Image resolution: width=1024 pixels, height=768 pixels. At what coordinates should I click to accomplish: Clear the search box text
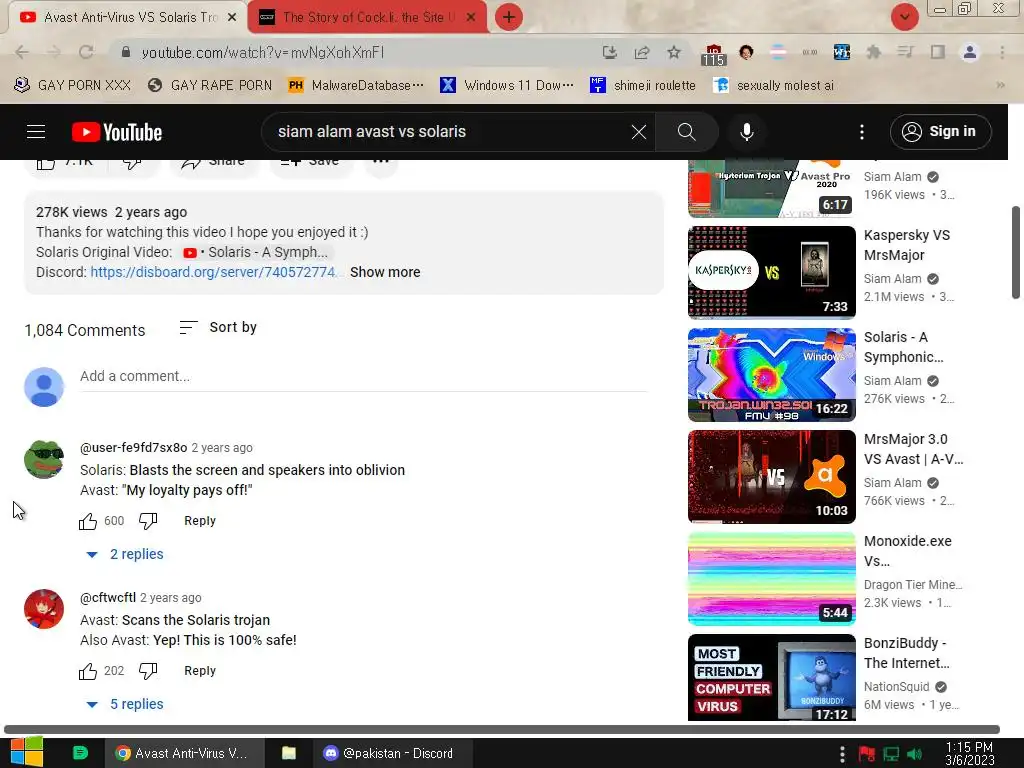click(x=639, y=132)
